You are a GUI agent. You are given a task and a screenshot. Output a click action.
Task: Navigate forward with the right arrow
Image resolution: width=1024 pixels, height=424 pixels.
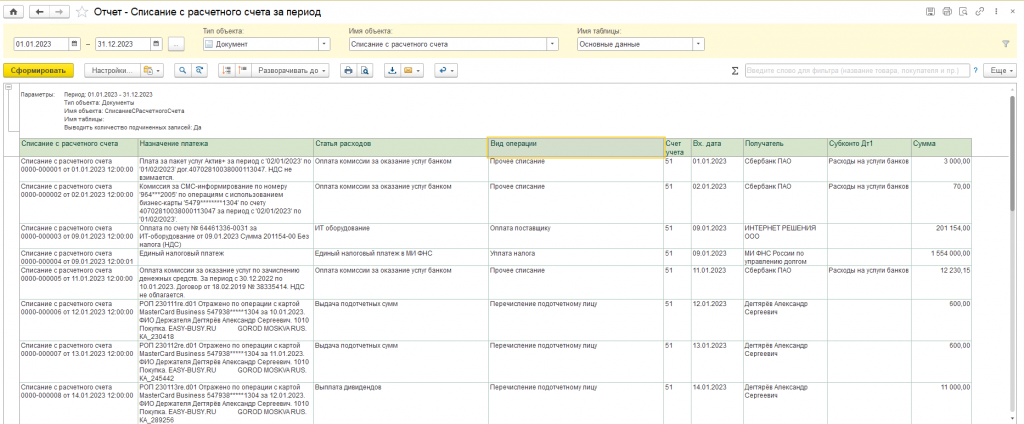point(57,12)
